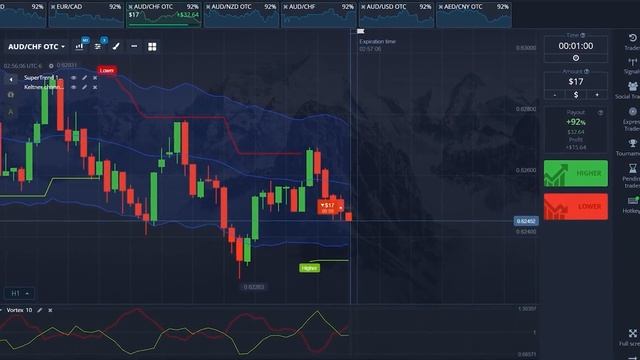
Task: Open the AUD/CHF OTC asset dropdown
Action: [36, 47]
